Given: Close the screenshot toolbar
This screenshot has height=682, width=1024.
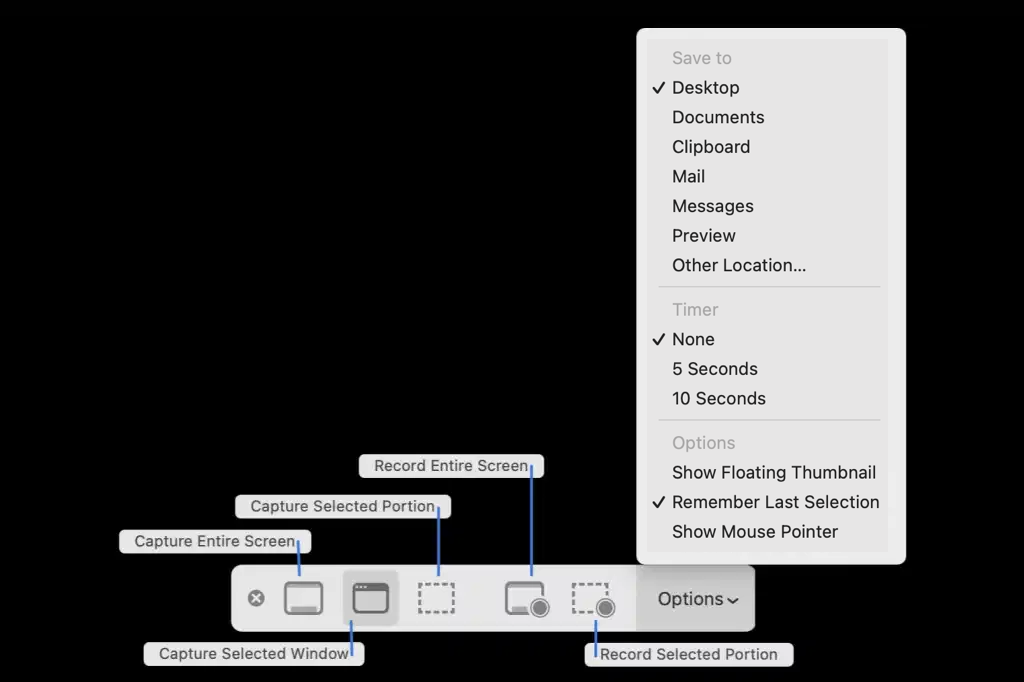Looking at the screenshot, I should pos(256,598).
